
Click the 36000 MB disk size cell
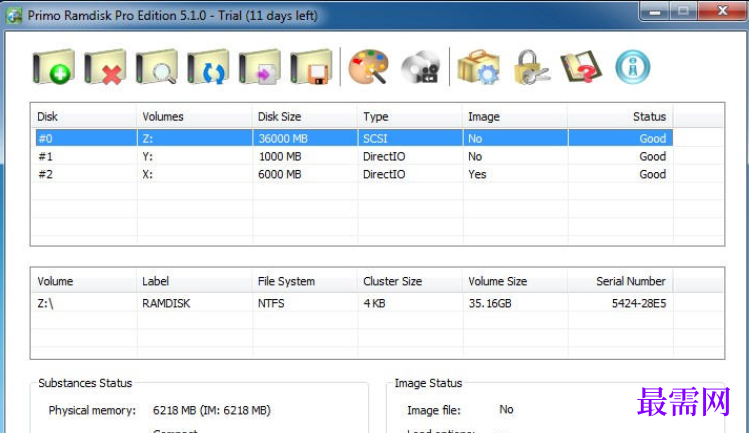pos(283,139)
